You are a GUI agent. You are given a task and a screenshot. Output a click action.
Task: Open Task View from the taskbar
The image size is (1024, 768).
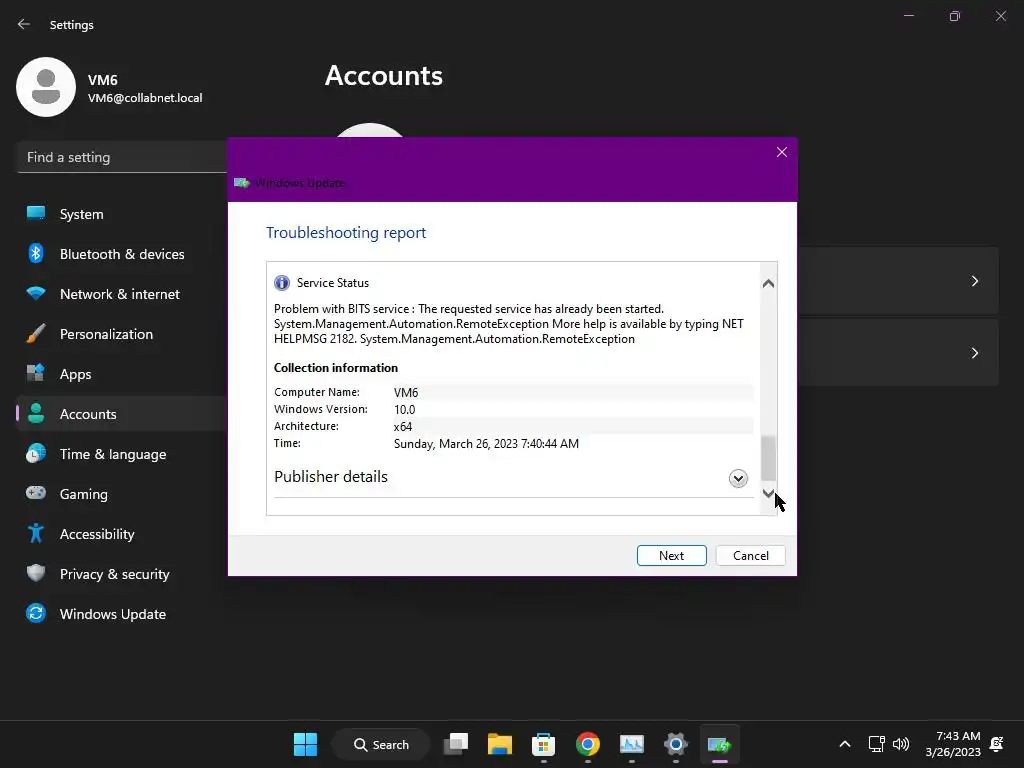(456, 744)
